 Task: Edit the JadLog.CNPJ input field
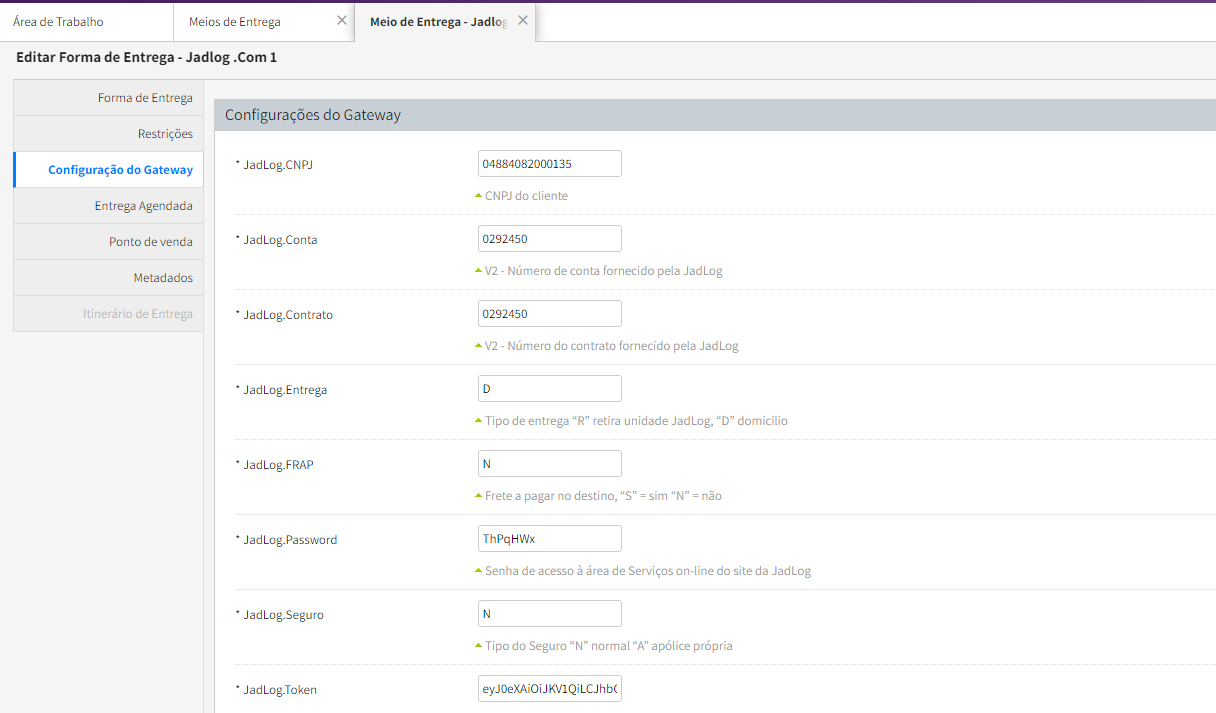550,163
